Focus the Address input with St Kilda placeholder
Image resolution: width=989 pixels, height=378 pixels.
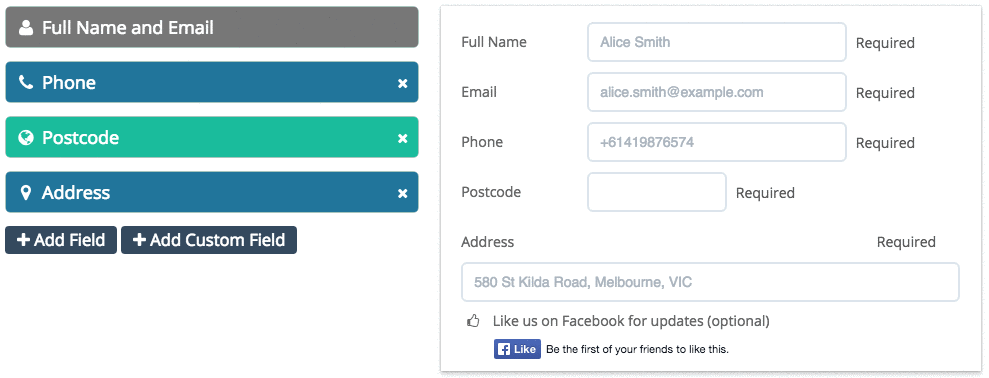click(710, 282)
